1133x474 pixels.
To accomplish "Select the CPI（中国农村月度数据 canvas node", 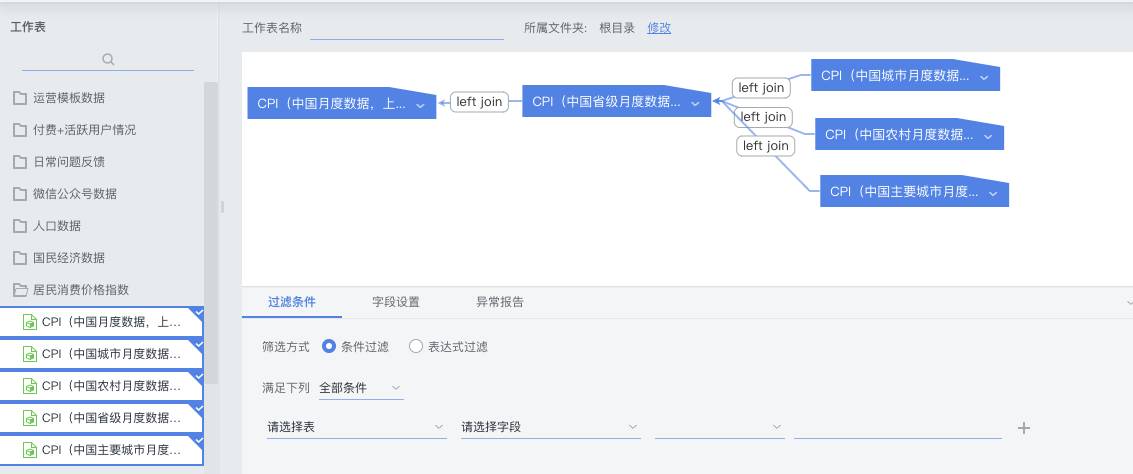I will point(910,134).
